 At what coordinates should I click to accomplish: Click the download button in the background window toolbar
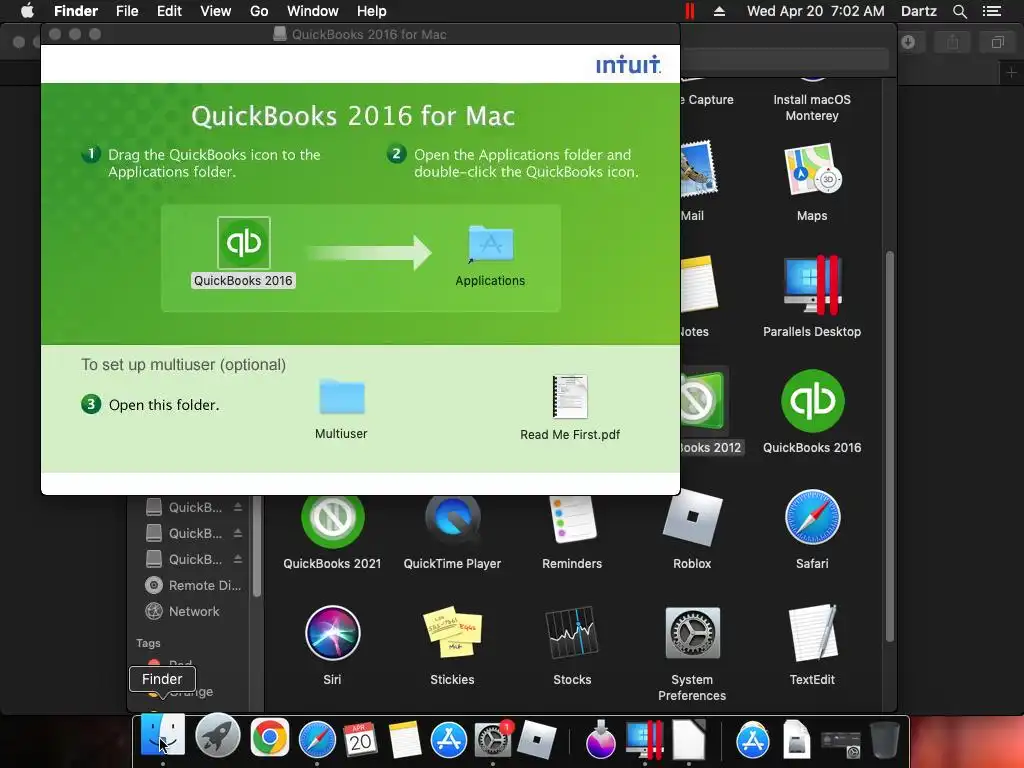coord(908,42)
